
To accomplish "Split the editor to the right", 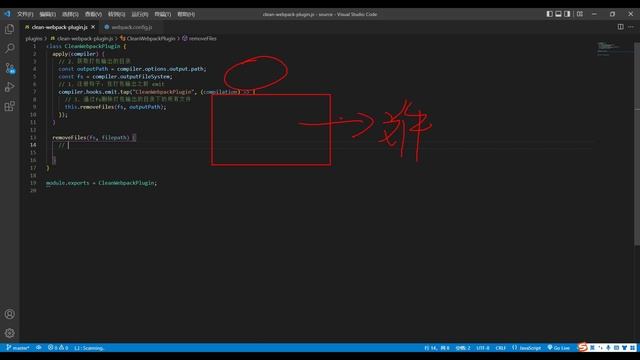I will 620,27.
